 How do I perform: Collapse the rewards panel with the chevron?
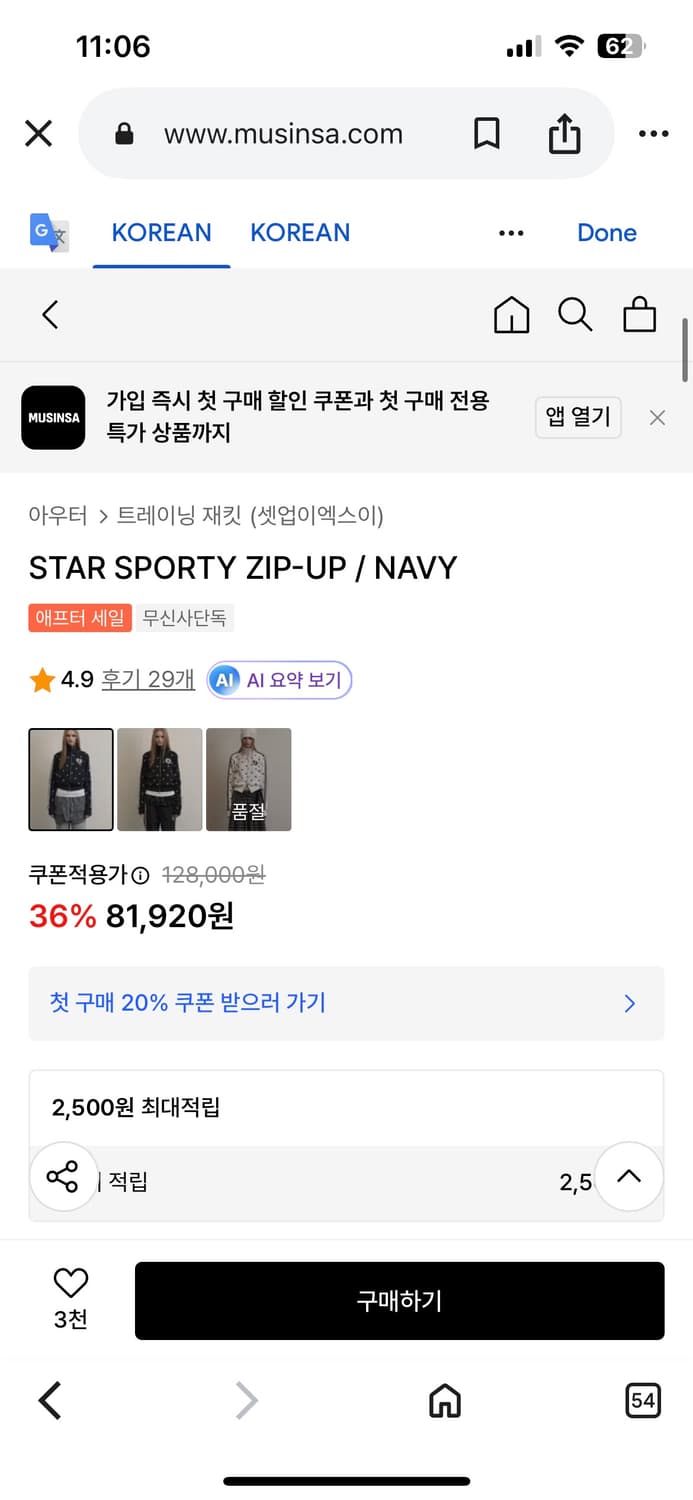point(629,1177)
